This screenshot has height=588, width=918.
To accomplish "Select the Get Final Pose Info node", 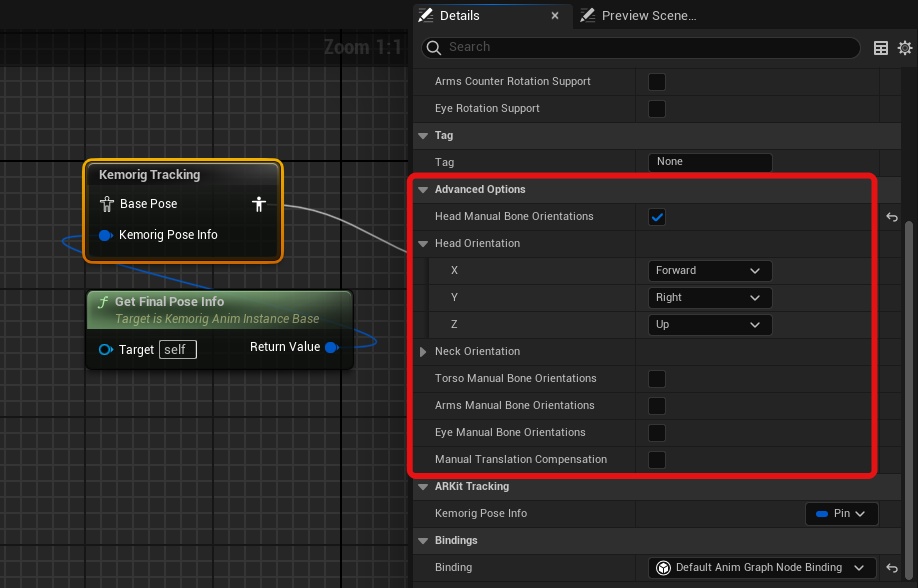I will tap(169, 302).
